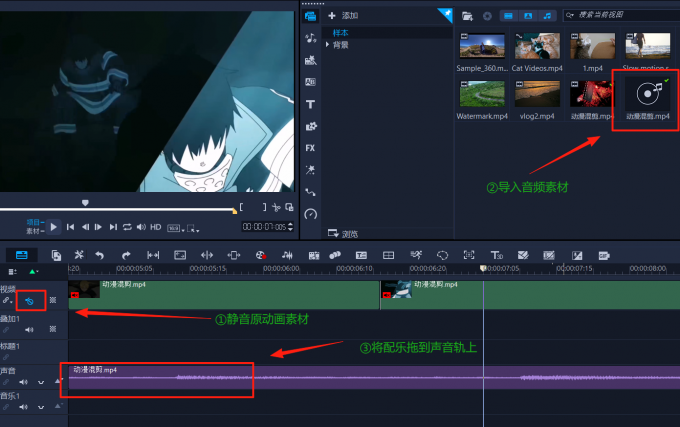Select the 样本 library folder
Image resolution: width=680 pixels, height=427 pixels.
341,33
